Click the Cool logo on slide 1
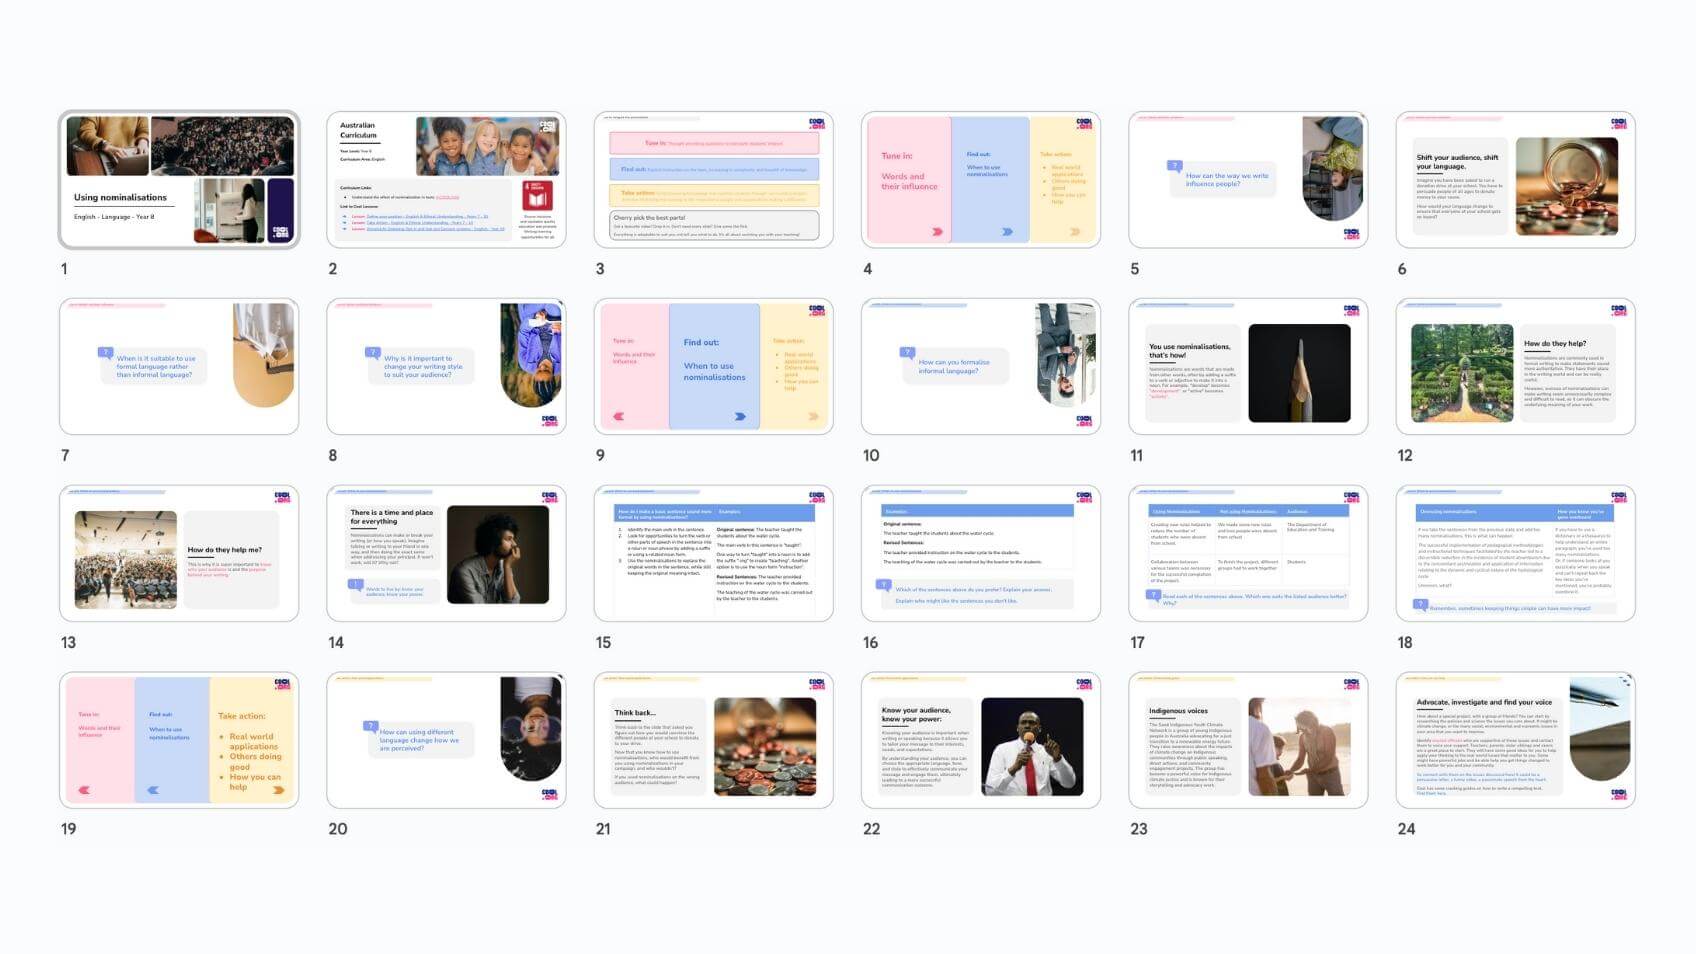This screenshot has height=954, width=1696. 280,231
